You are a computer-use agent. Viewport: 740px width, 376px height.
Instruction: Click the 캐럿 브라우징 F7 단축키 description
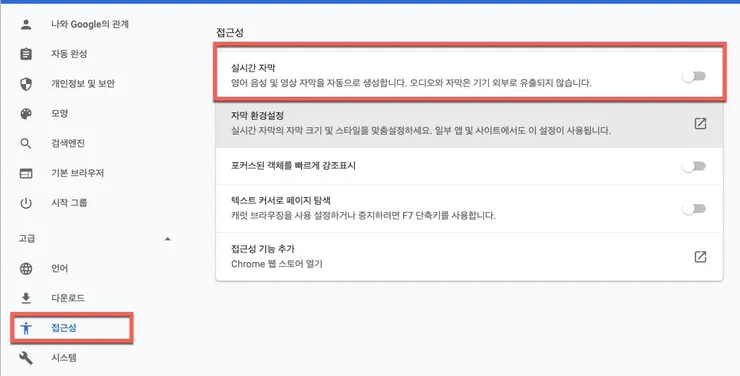(x=363, y=216)
